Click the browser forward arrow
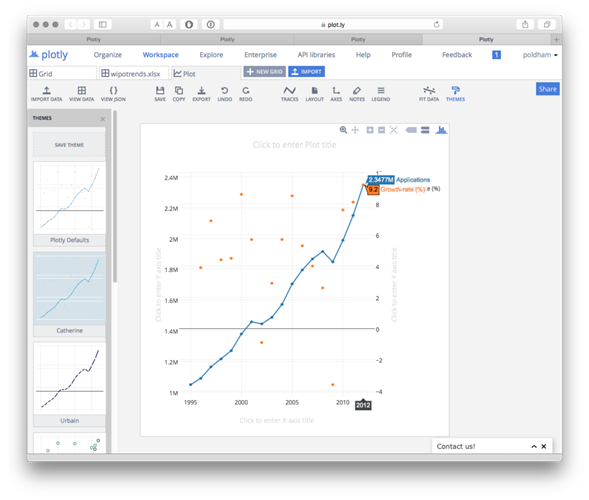The width and height of the screenshot is (589, 500). point(84,24)
